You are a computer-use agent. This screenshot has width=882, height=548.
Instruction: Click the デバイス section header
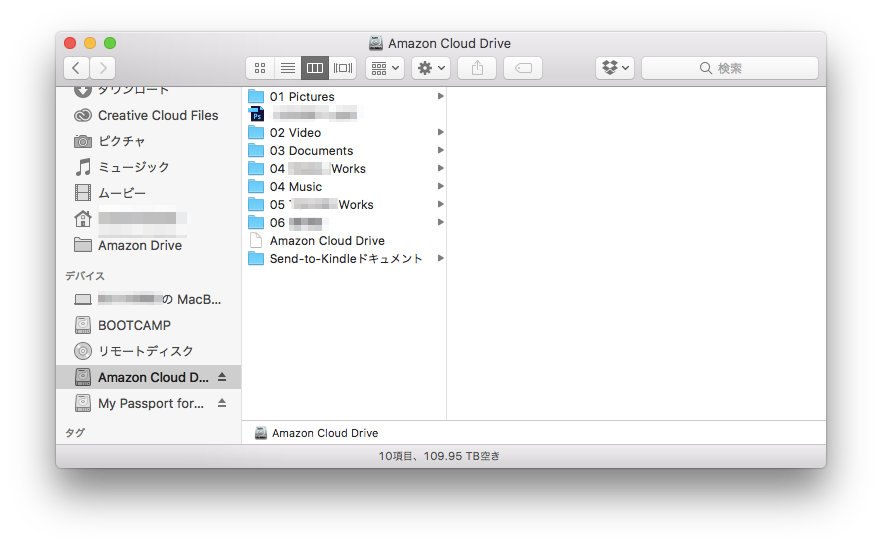pos(84,276)
